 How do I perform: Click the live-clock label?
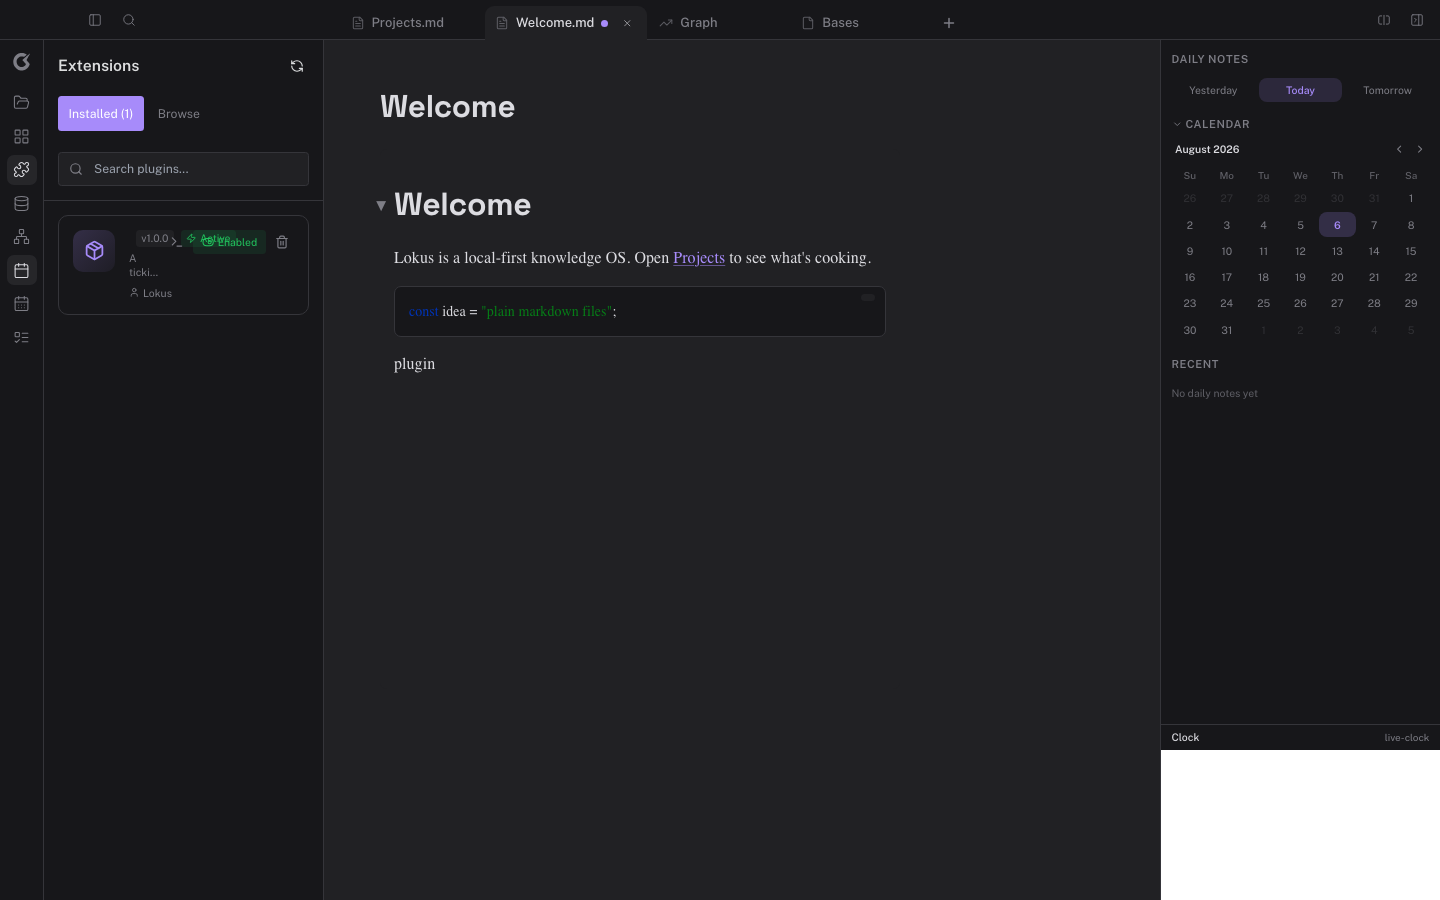click(1406, 738)
